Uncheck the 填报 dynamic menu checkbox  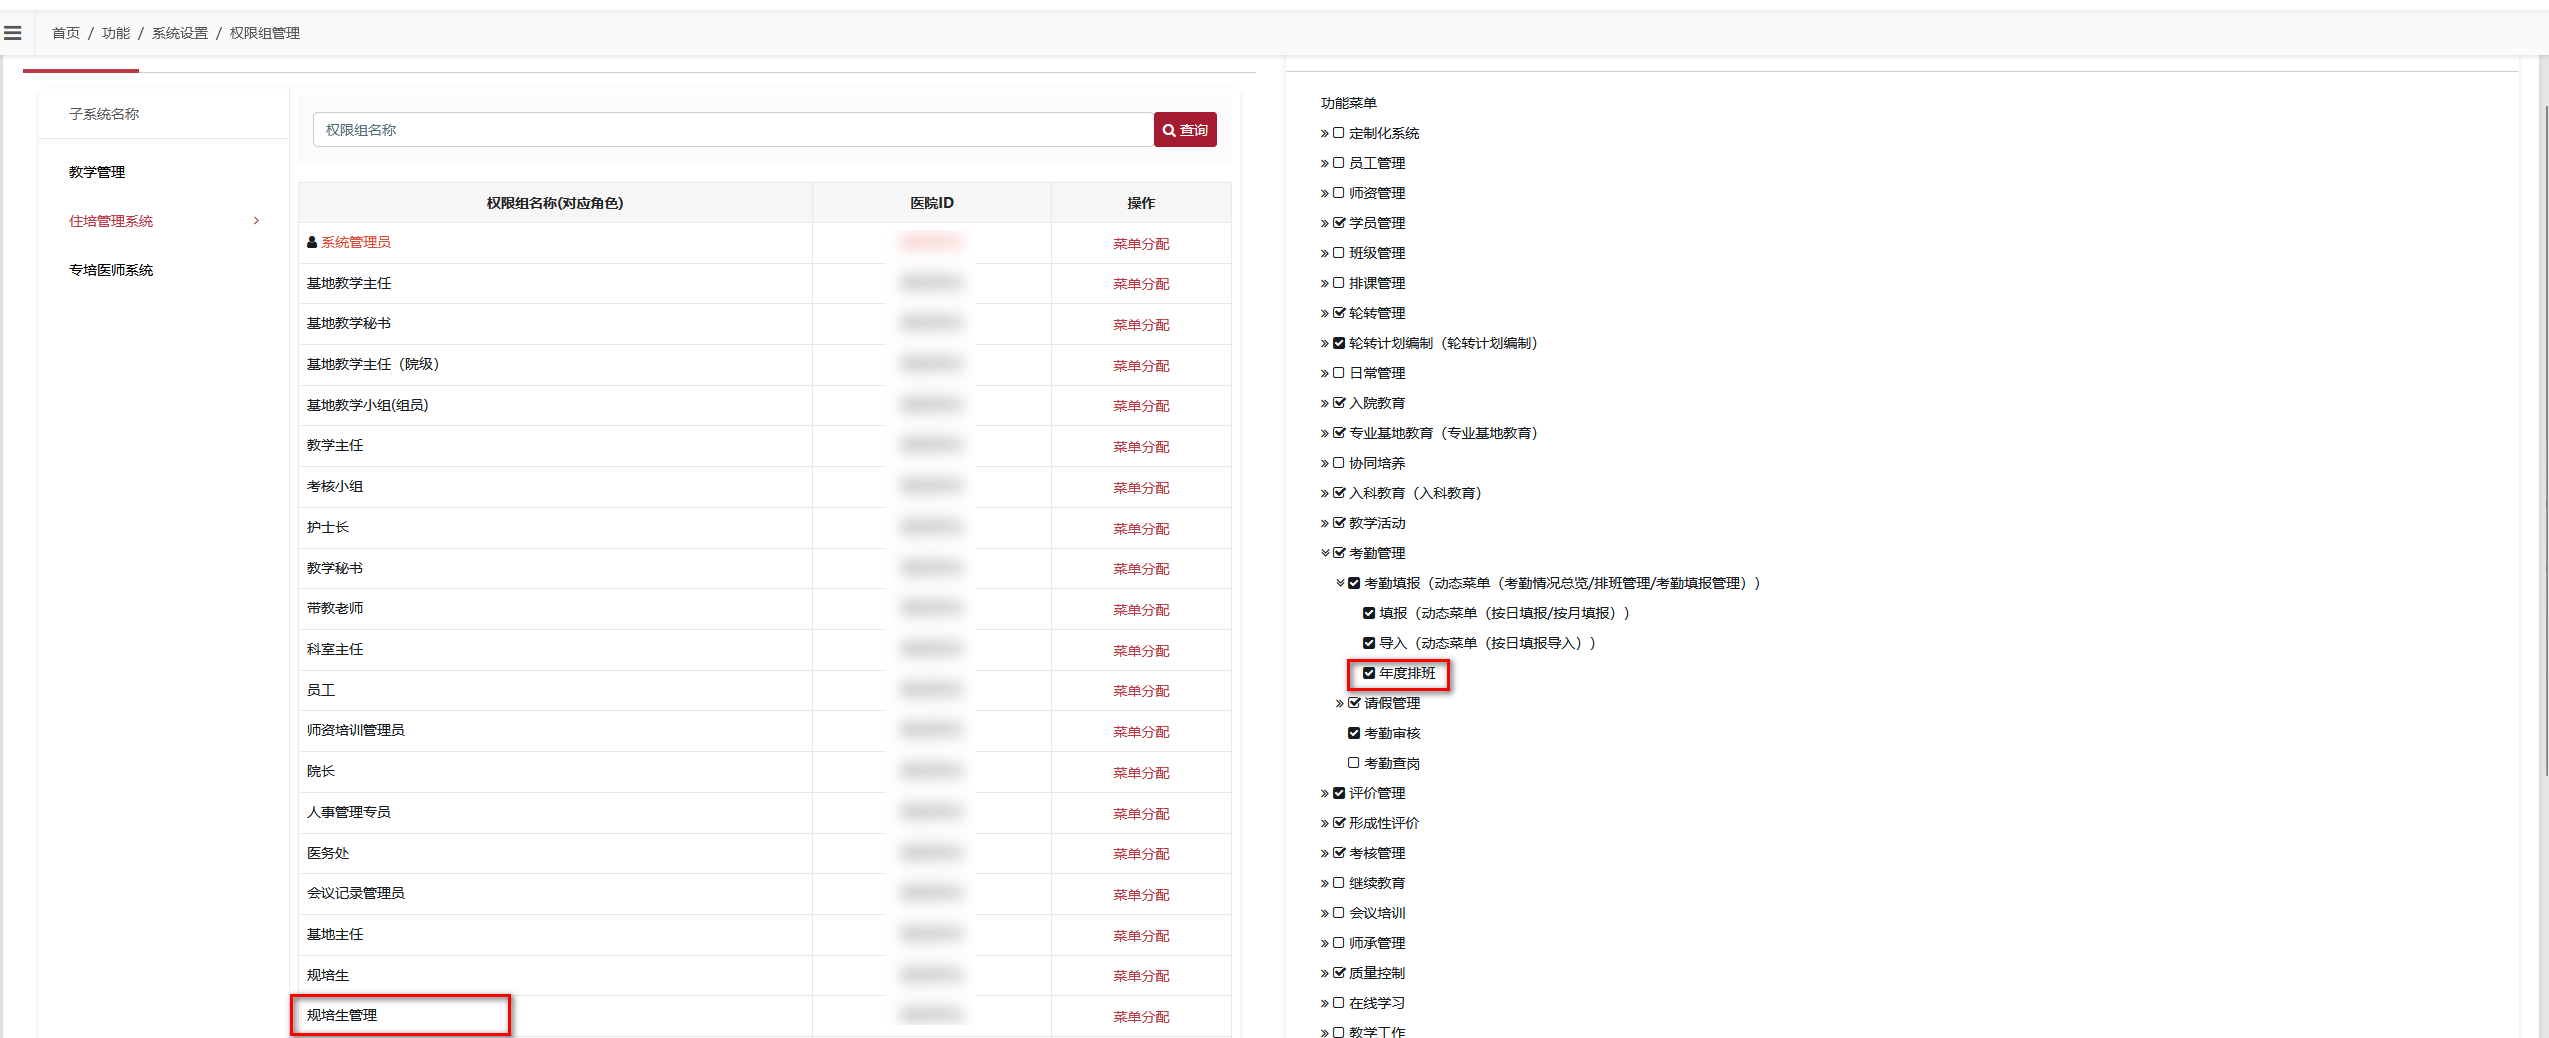[1369, 613]
